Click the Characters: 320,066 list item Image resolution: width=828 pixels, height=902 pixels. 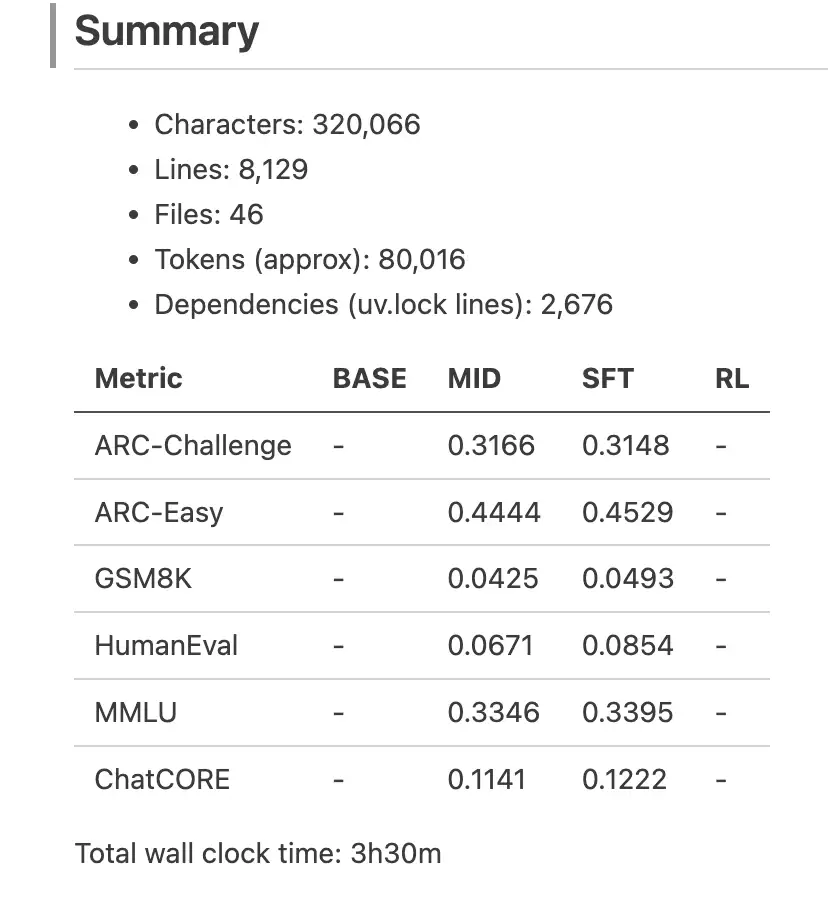click(x=287, y=125)
